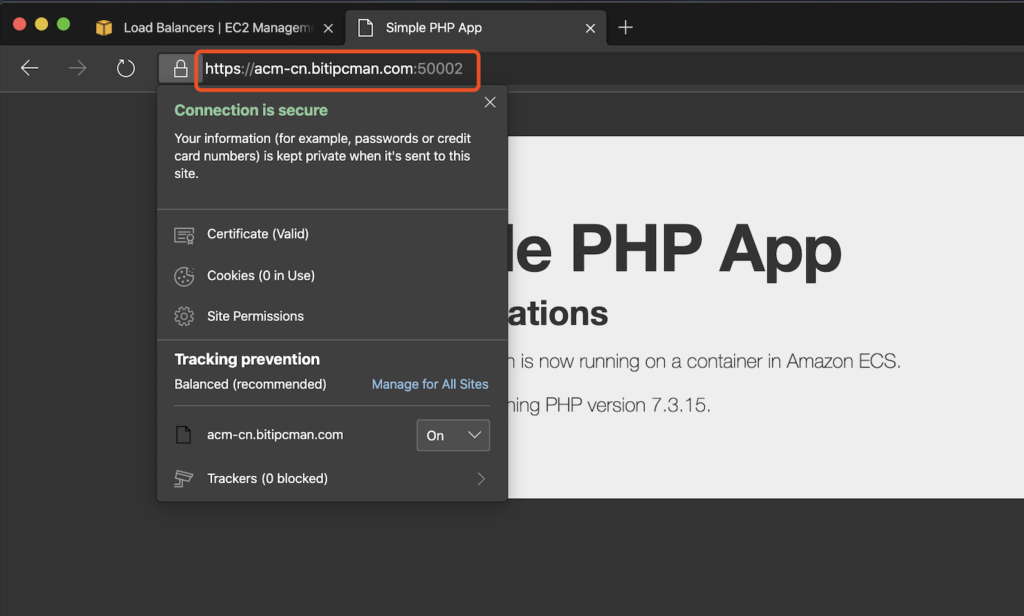
Task: Click the Trackers camera icon
Action: (x=184, y=479)
